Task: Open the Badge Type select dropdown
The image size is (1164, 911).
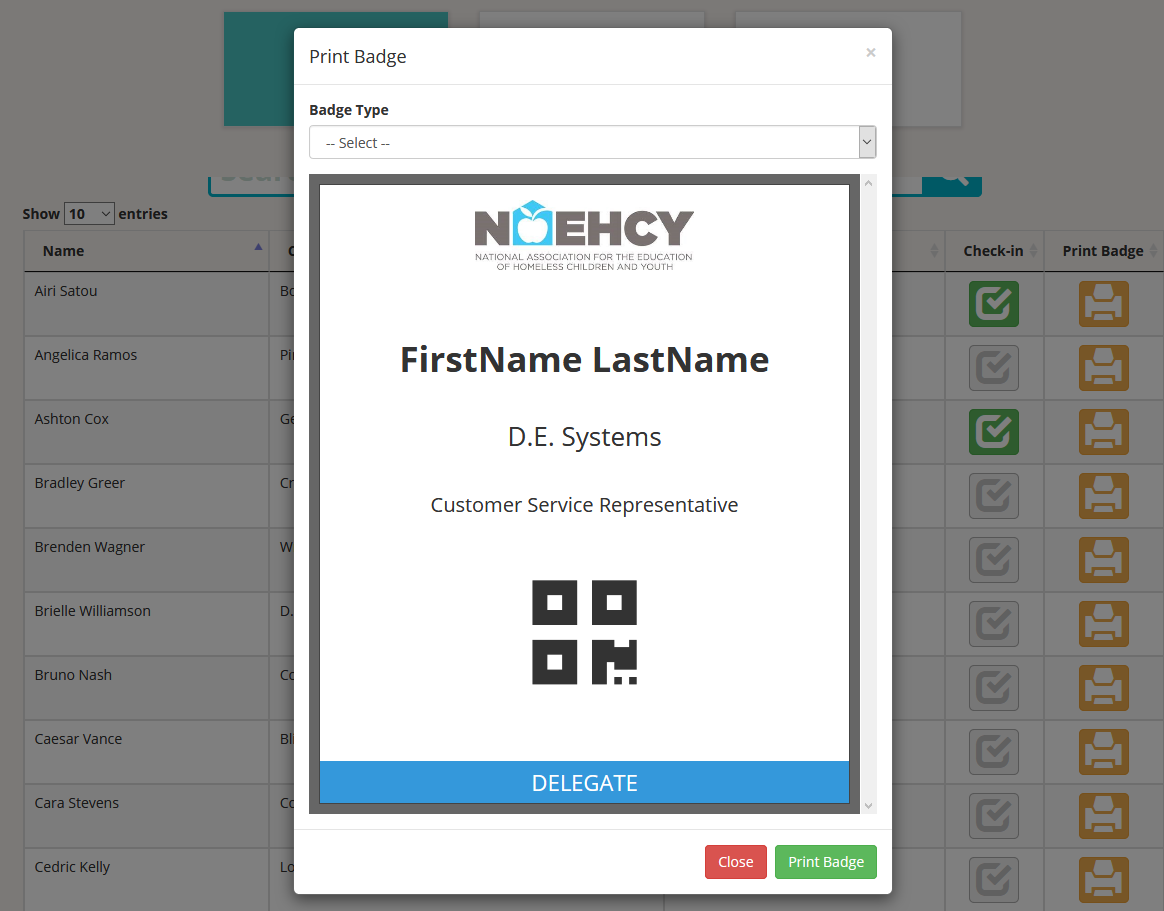Action: (592, 142)
